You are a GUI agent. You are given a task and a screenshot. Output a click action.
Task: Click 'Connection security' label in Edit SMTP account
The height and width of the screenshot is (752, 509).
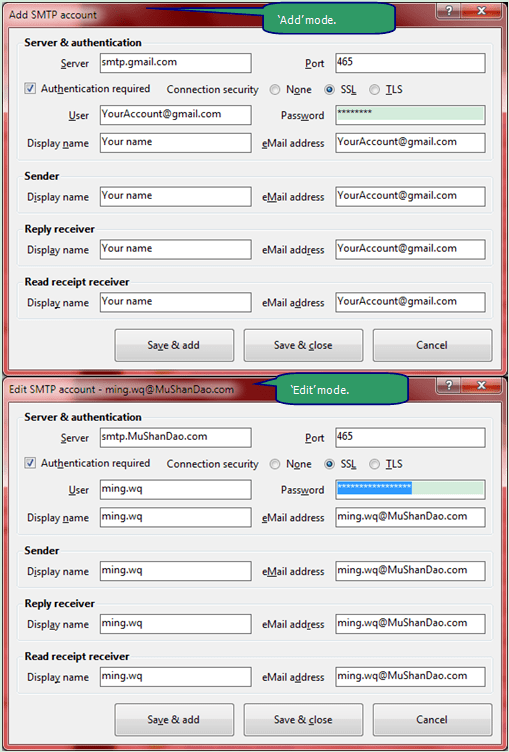213,464
